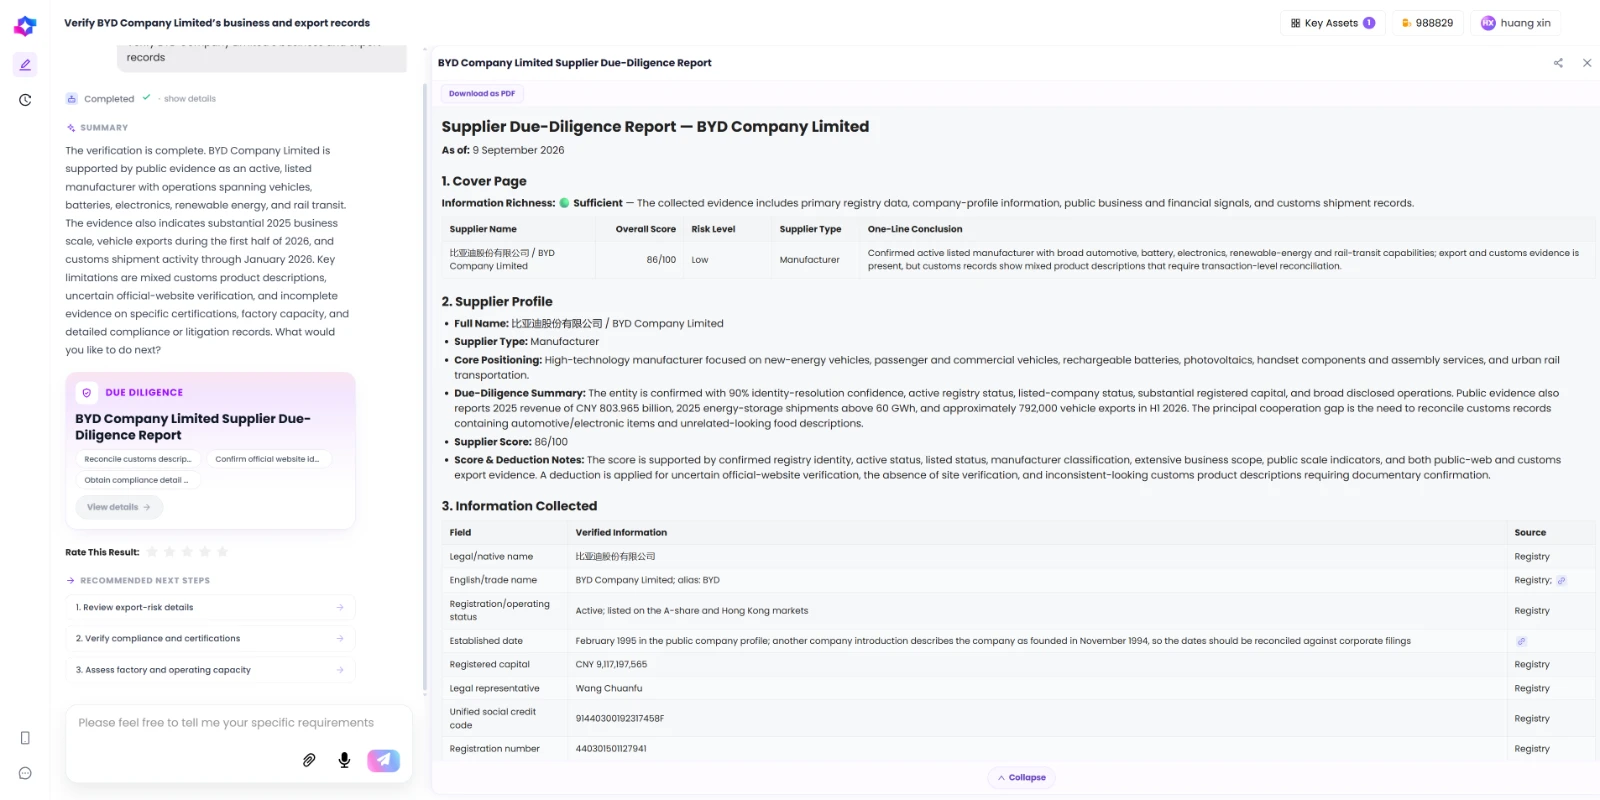
Task: Click the 988829 credits badge
Action: (x=1428, y=23)
